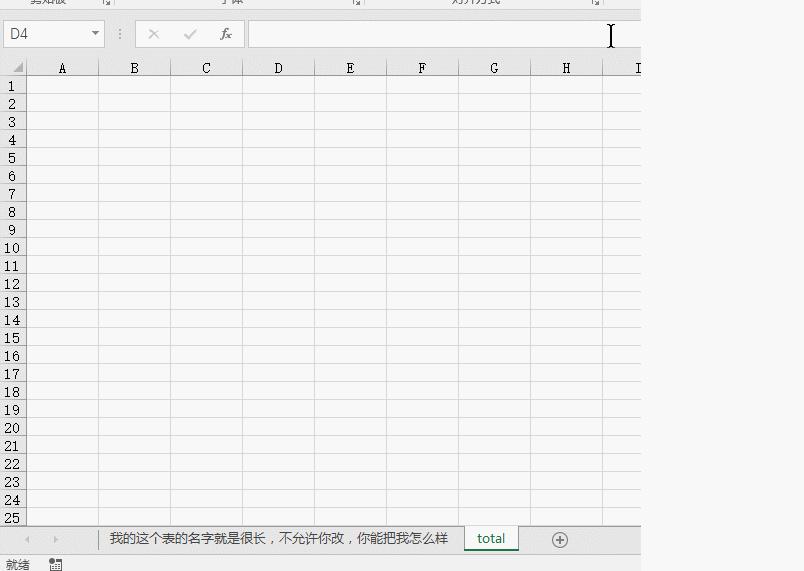Select column D header
The image size is (804, 571).
pos(278,68)
